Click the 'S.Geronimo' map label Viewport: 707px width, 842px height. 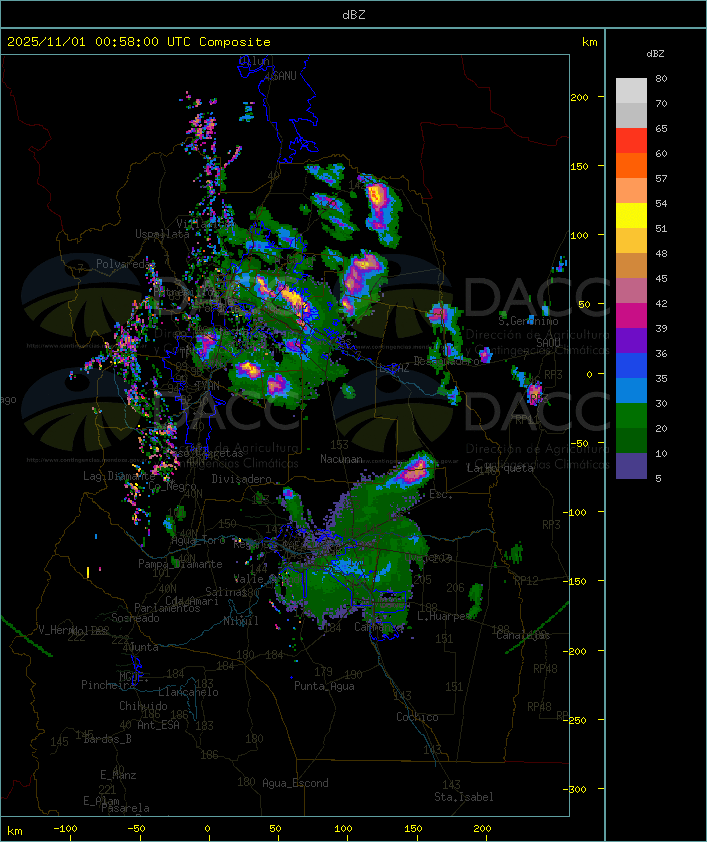tap(528, 321)
